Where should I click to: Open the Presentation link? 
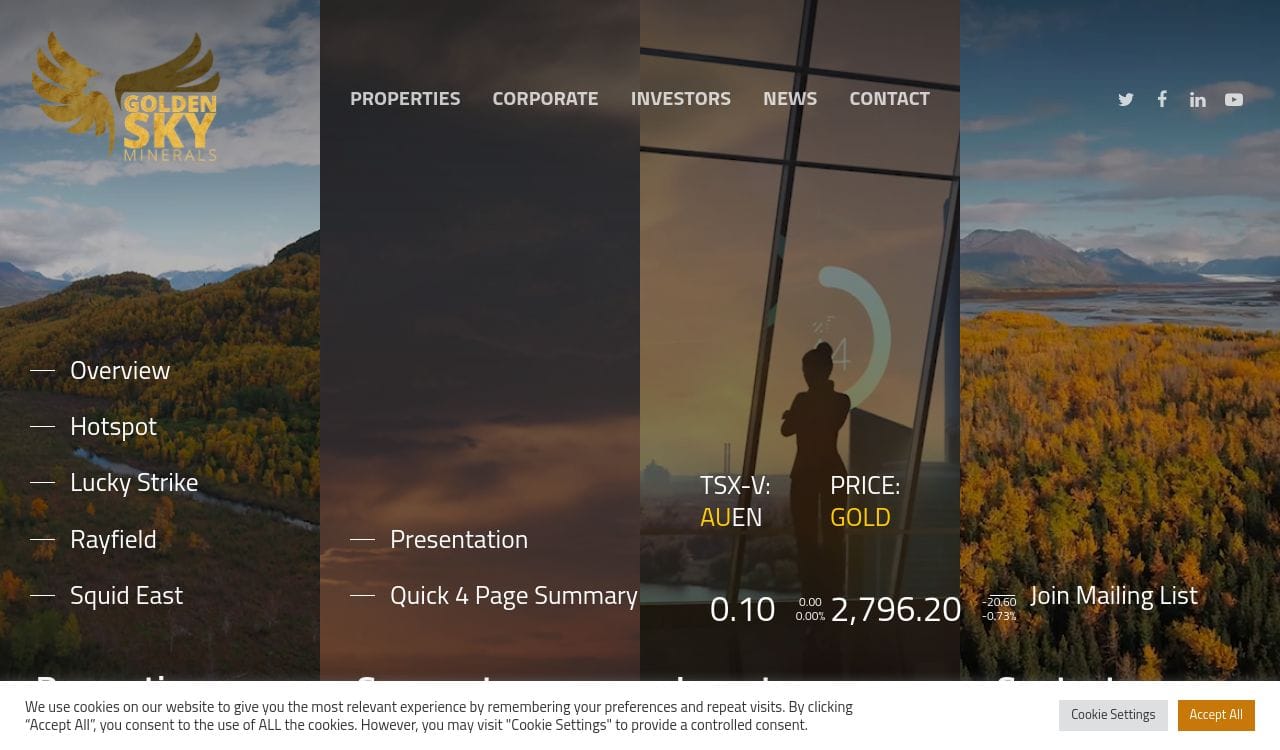coord(459,539)
